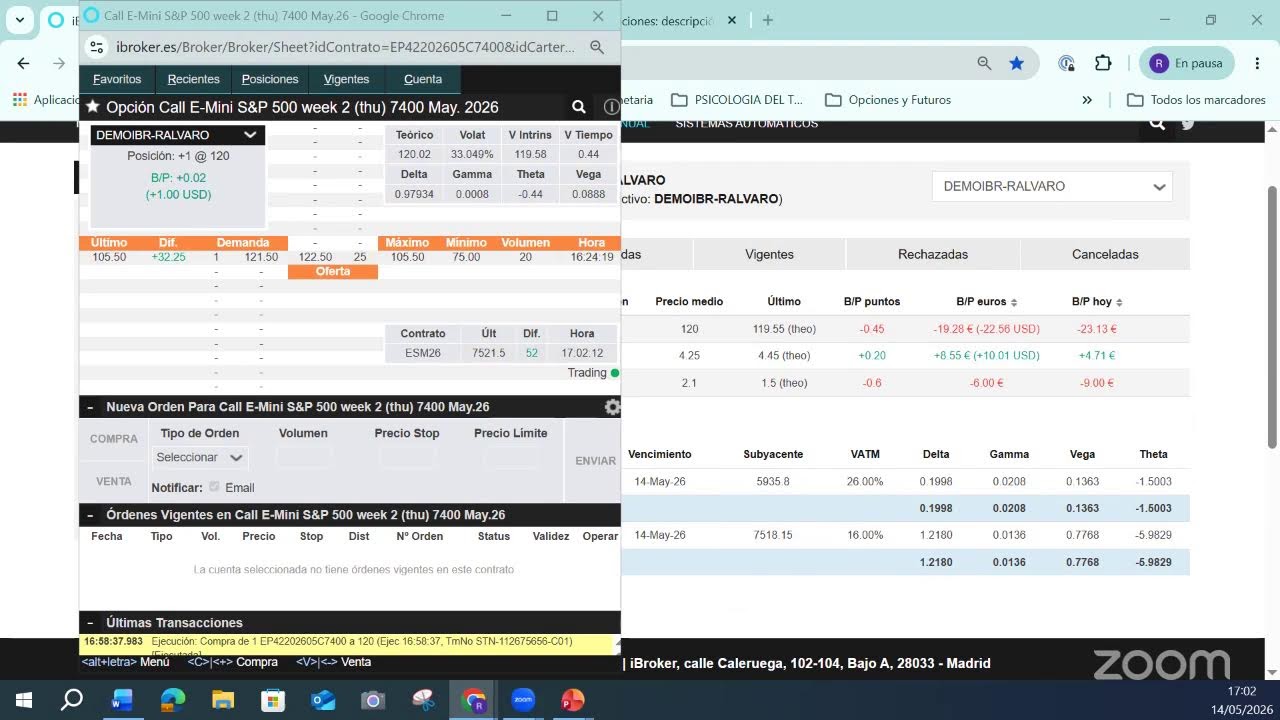
Task: Open the Camera app from the taskbar
Action: (373, 700)
